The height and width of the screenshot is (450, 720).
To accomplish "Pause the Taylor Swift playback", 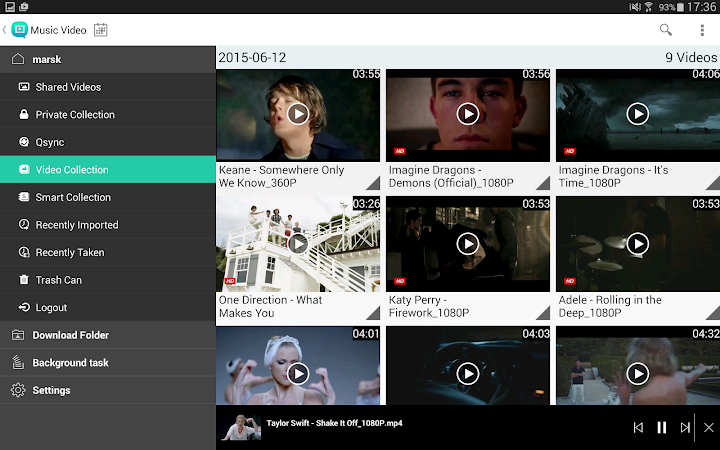I will click(x=662, y=428).
